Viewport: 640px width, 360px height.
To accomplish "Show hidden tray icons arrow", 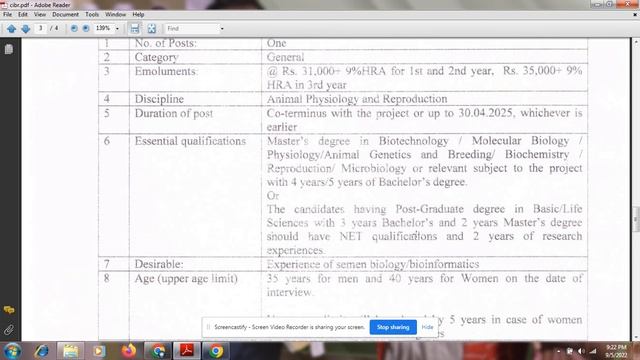I will click(x=558, y=351).
